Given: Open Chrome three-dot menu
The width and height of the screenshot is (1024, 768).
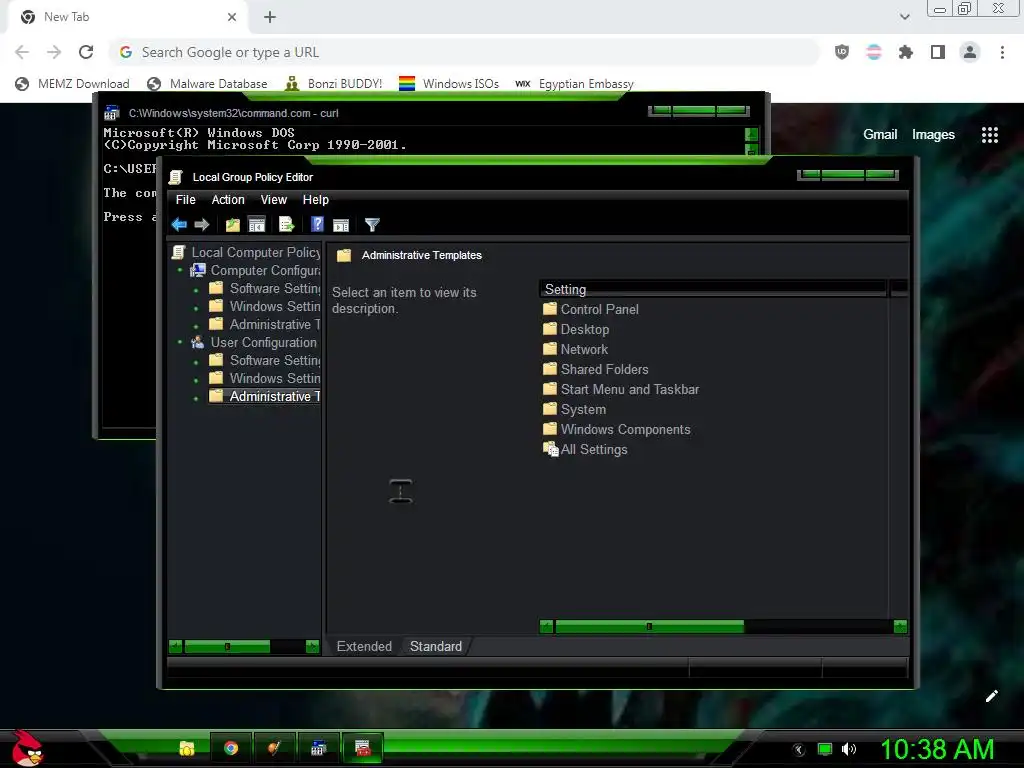Looking at the screenshot, I should coord(1002,52).
